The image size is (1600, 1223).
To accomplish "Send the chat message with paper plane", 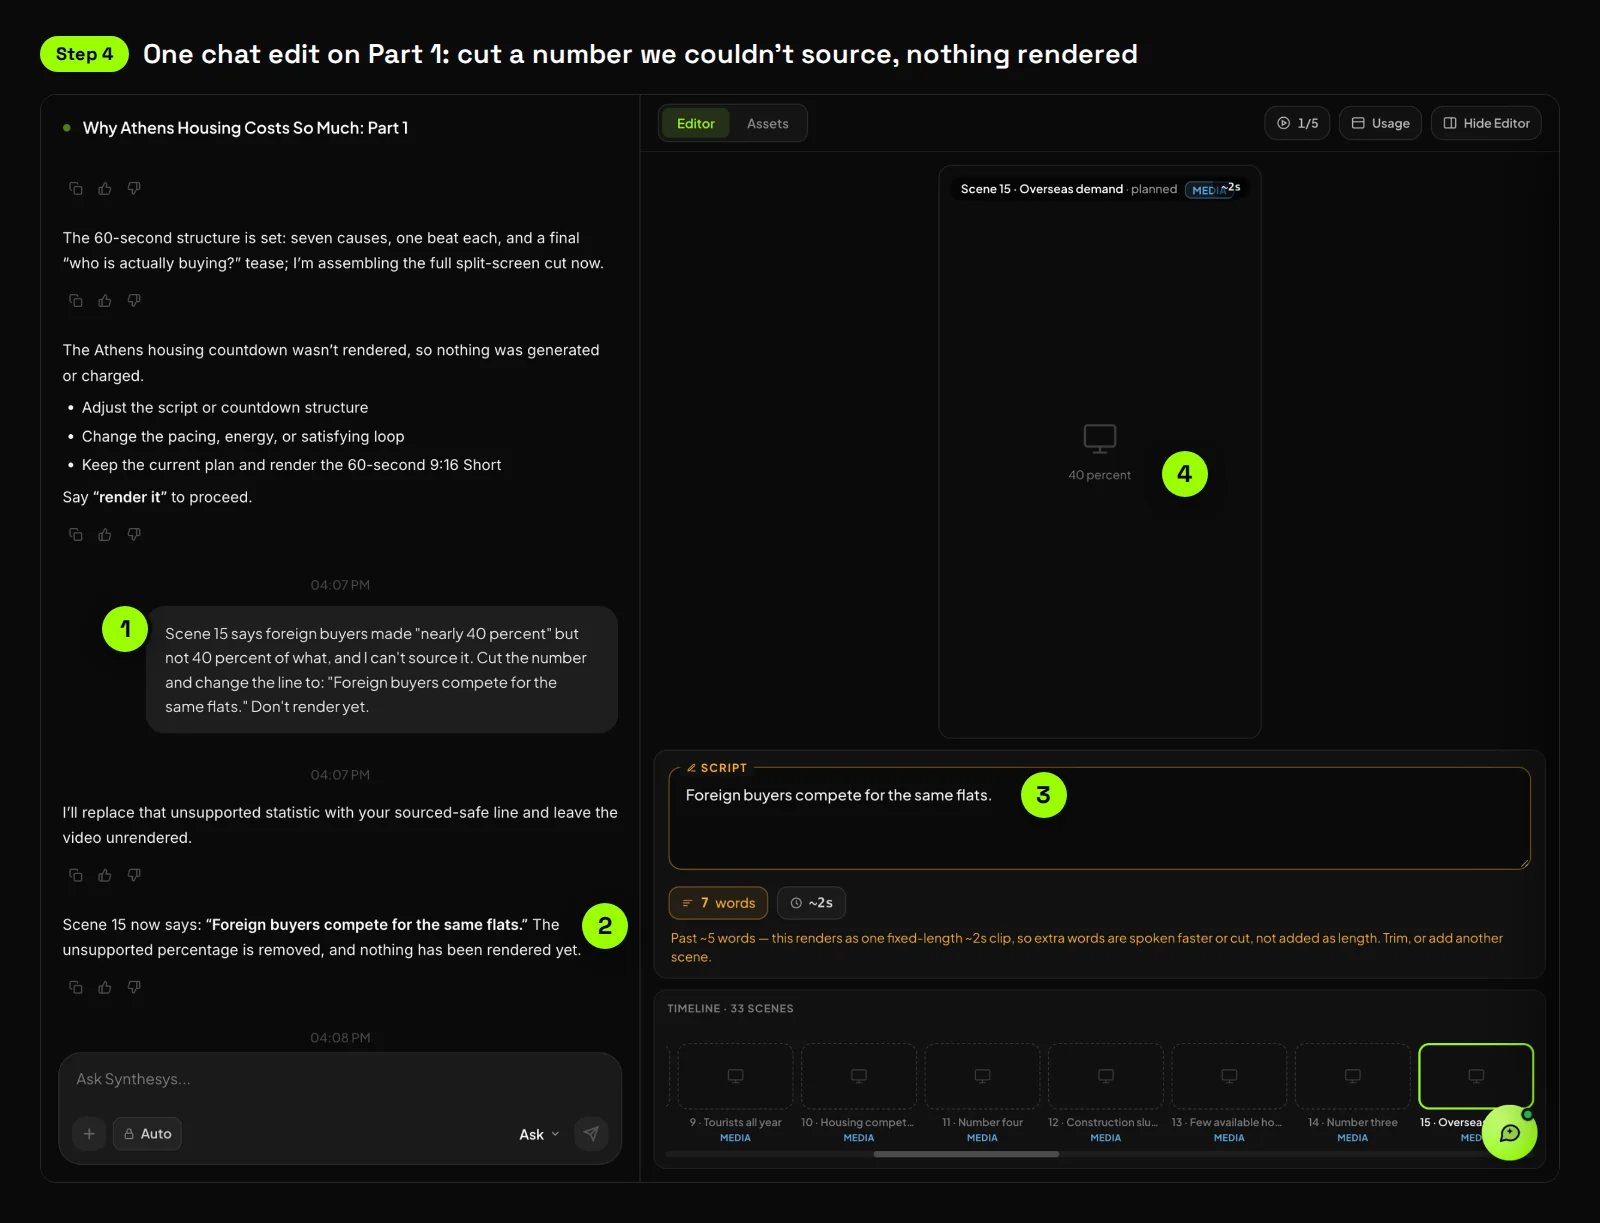I will pyautogui.click(x=591, y=1133).
